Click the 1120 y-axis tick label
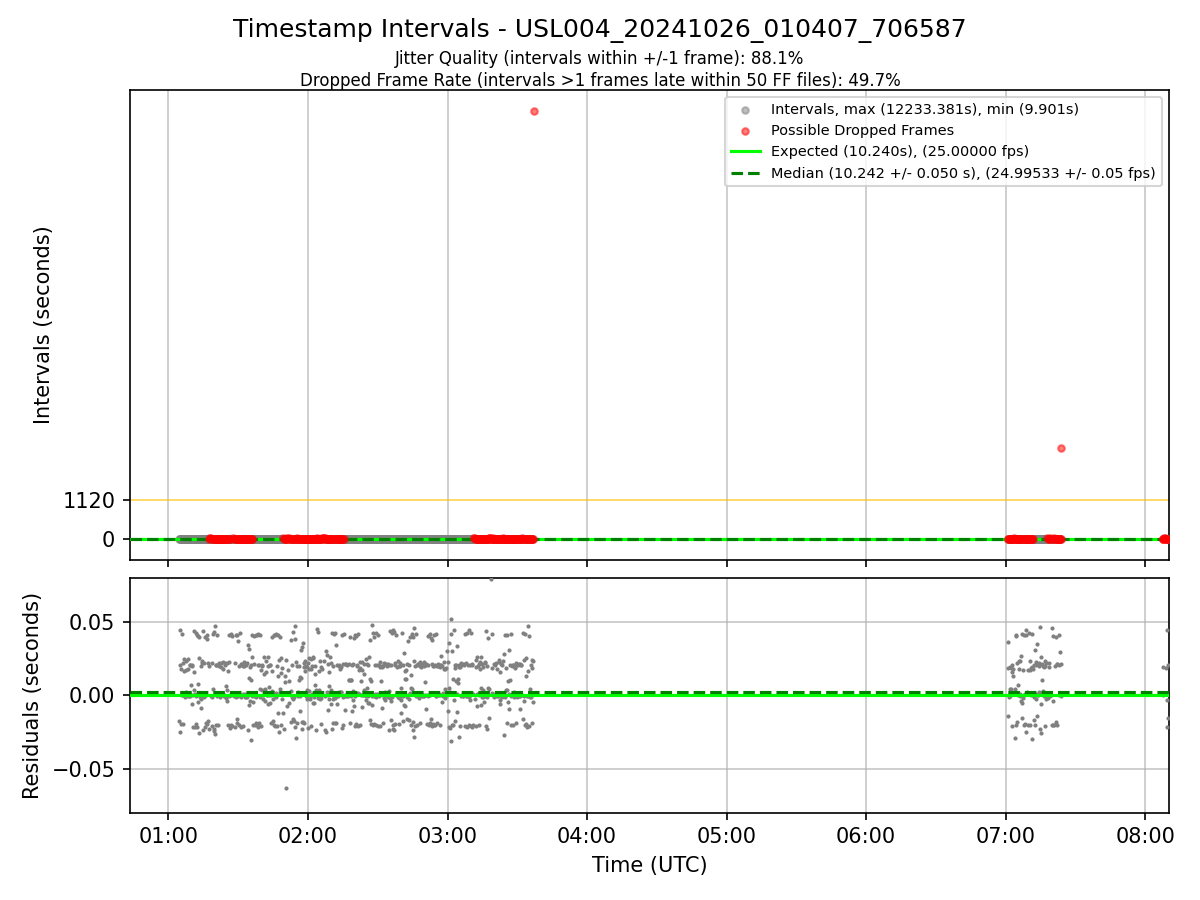1200x900 pixels. [90, 501]
